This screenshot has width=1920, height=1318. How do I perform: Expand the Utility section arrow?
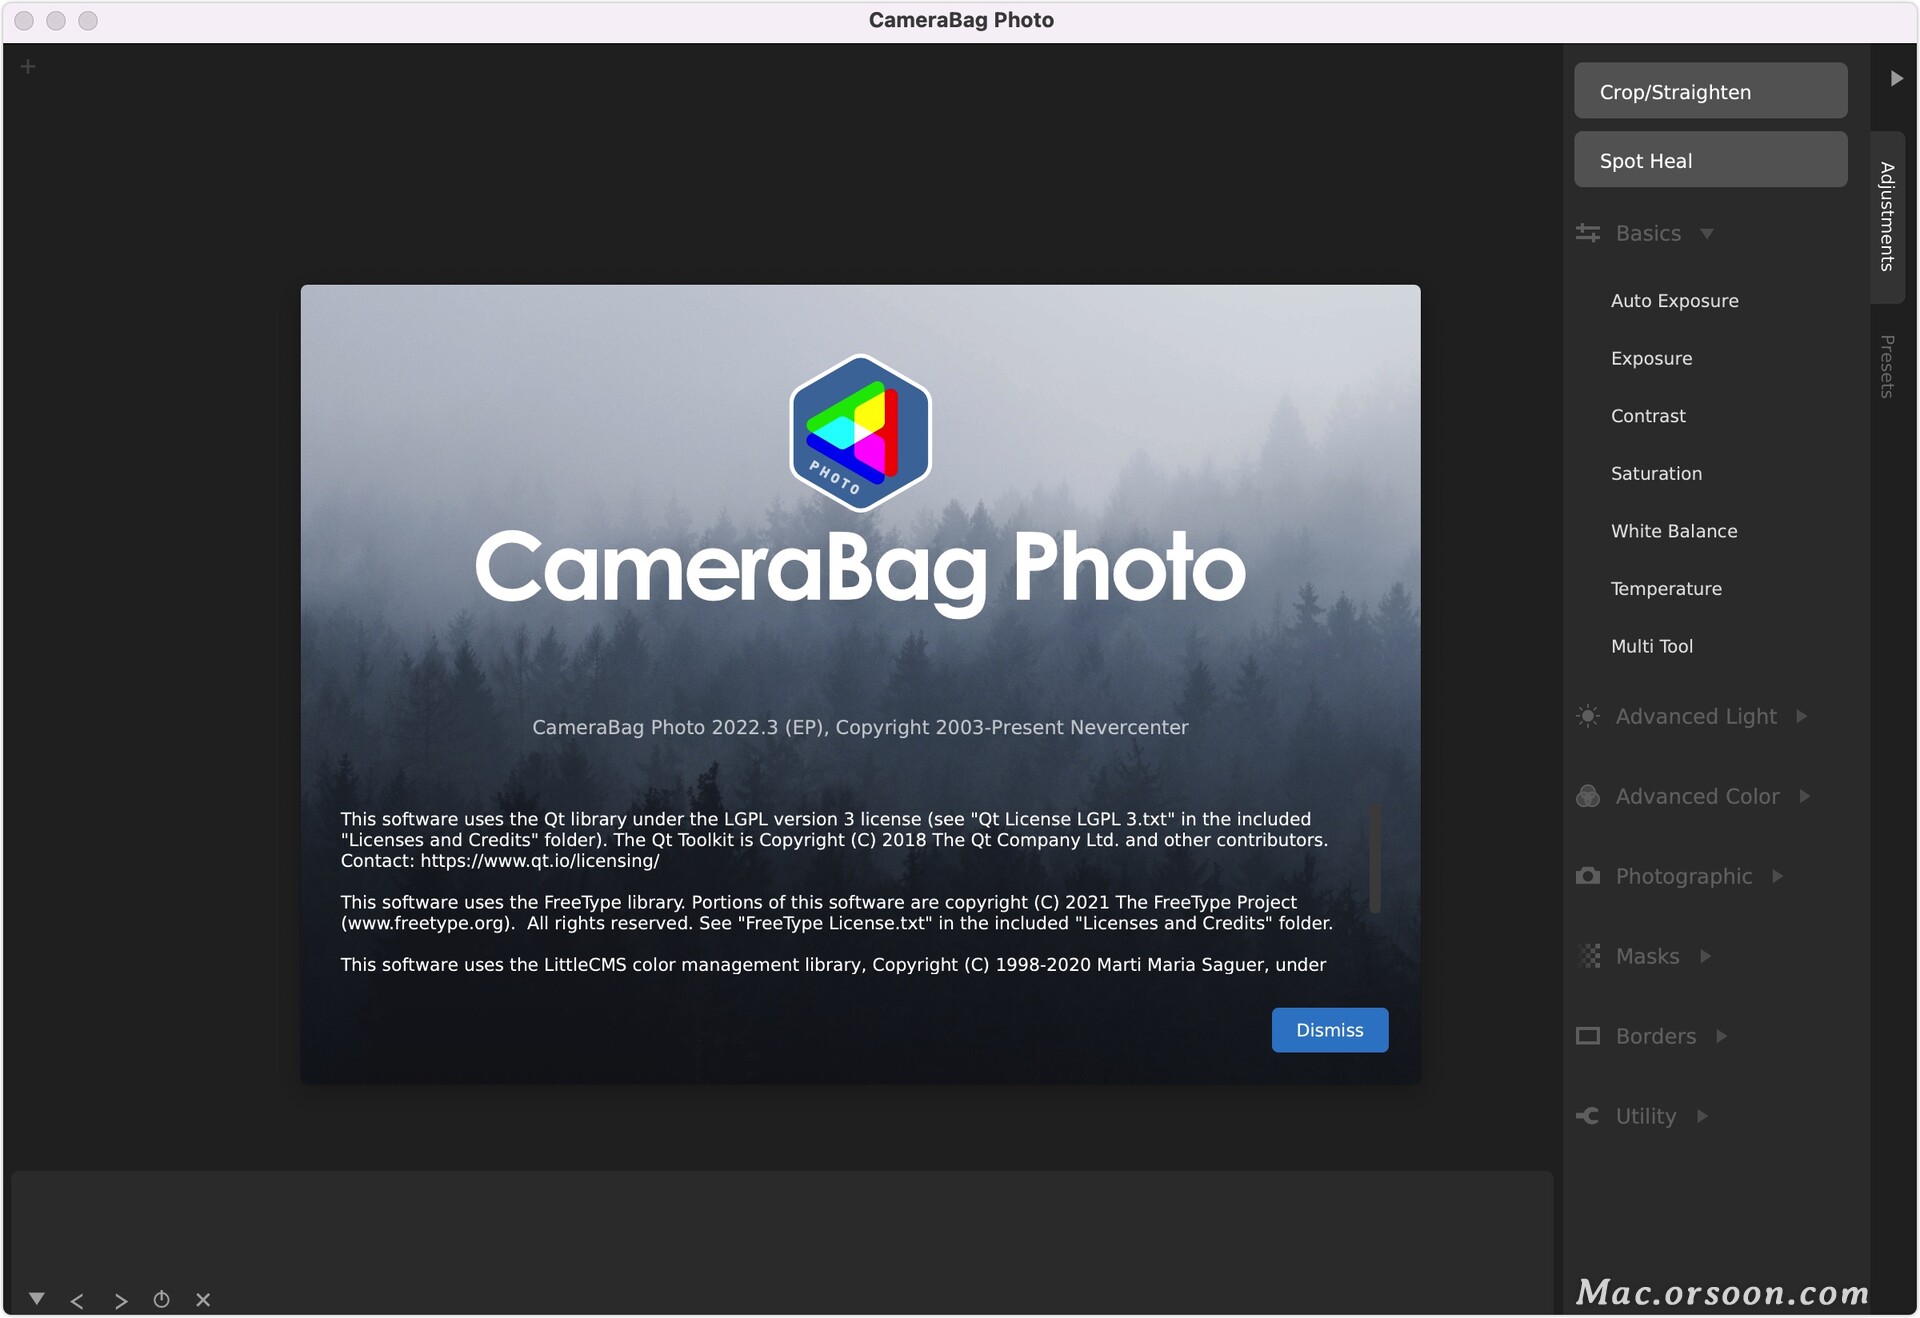point(1702,1116)
